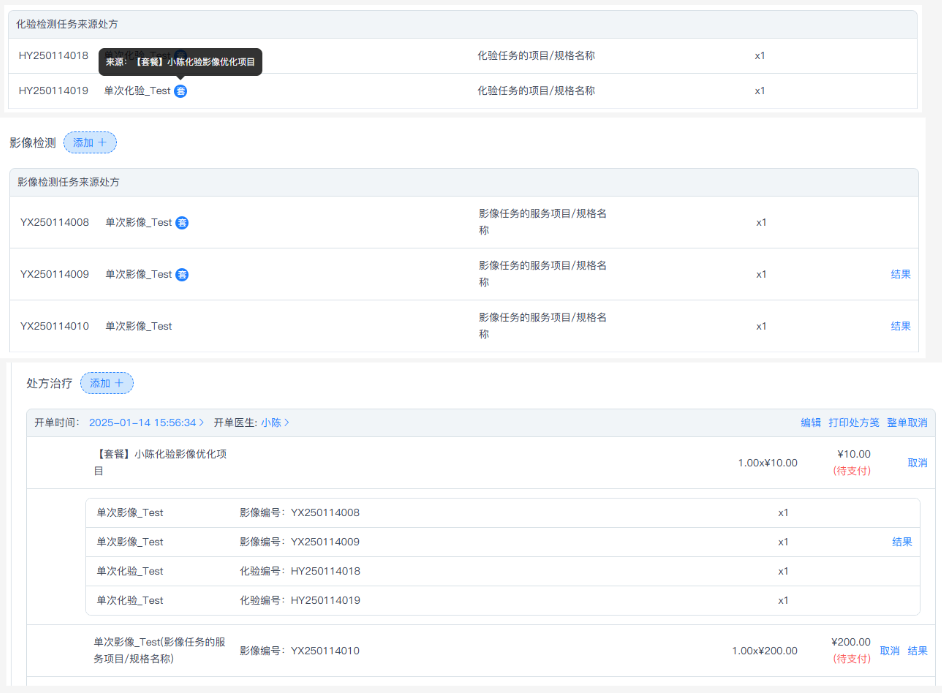Click 化验编号: HY250114018 in package details
This screenshot has height=693, width=942.
coord(300,571)
